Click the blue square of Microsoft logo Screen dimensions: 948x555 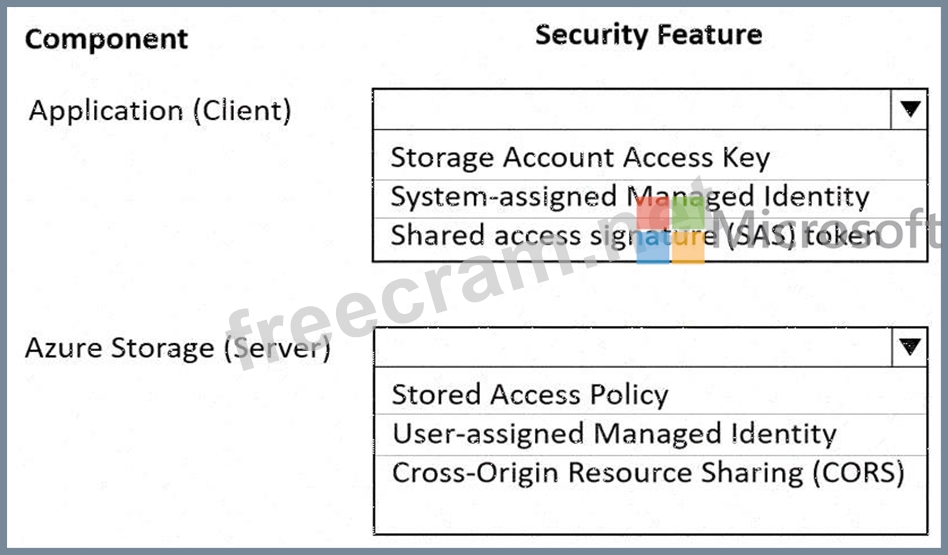651,249
